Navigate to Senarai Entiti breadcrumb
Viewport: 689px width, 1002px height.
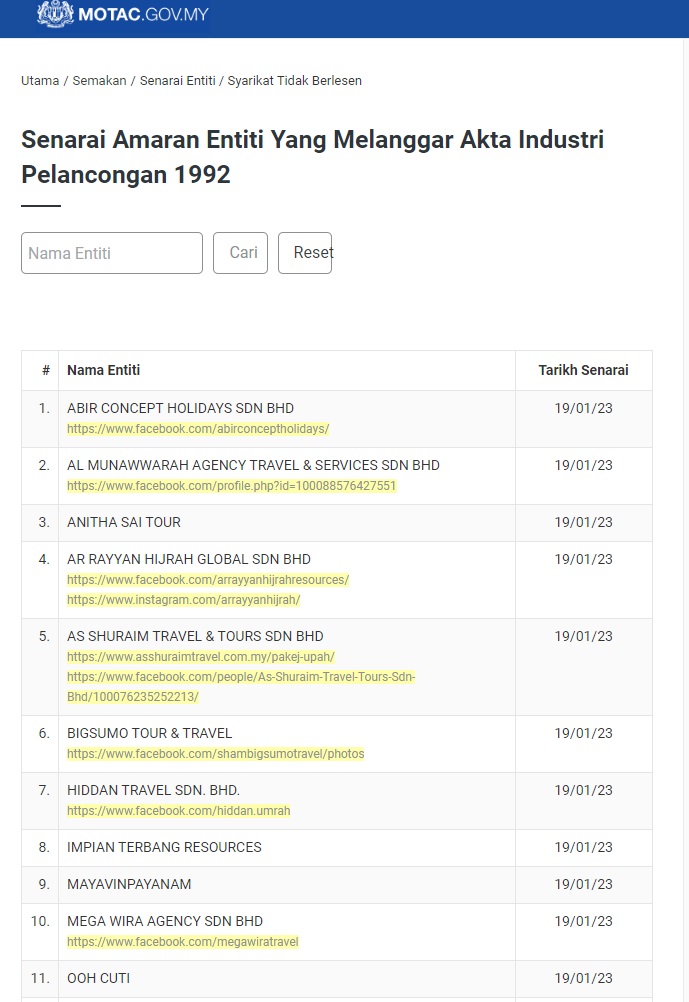point(177,80)
